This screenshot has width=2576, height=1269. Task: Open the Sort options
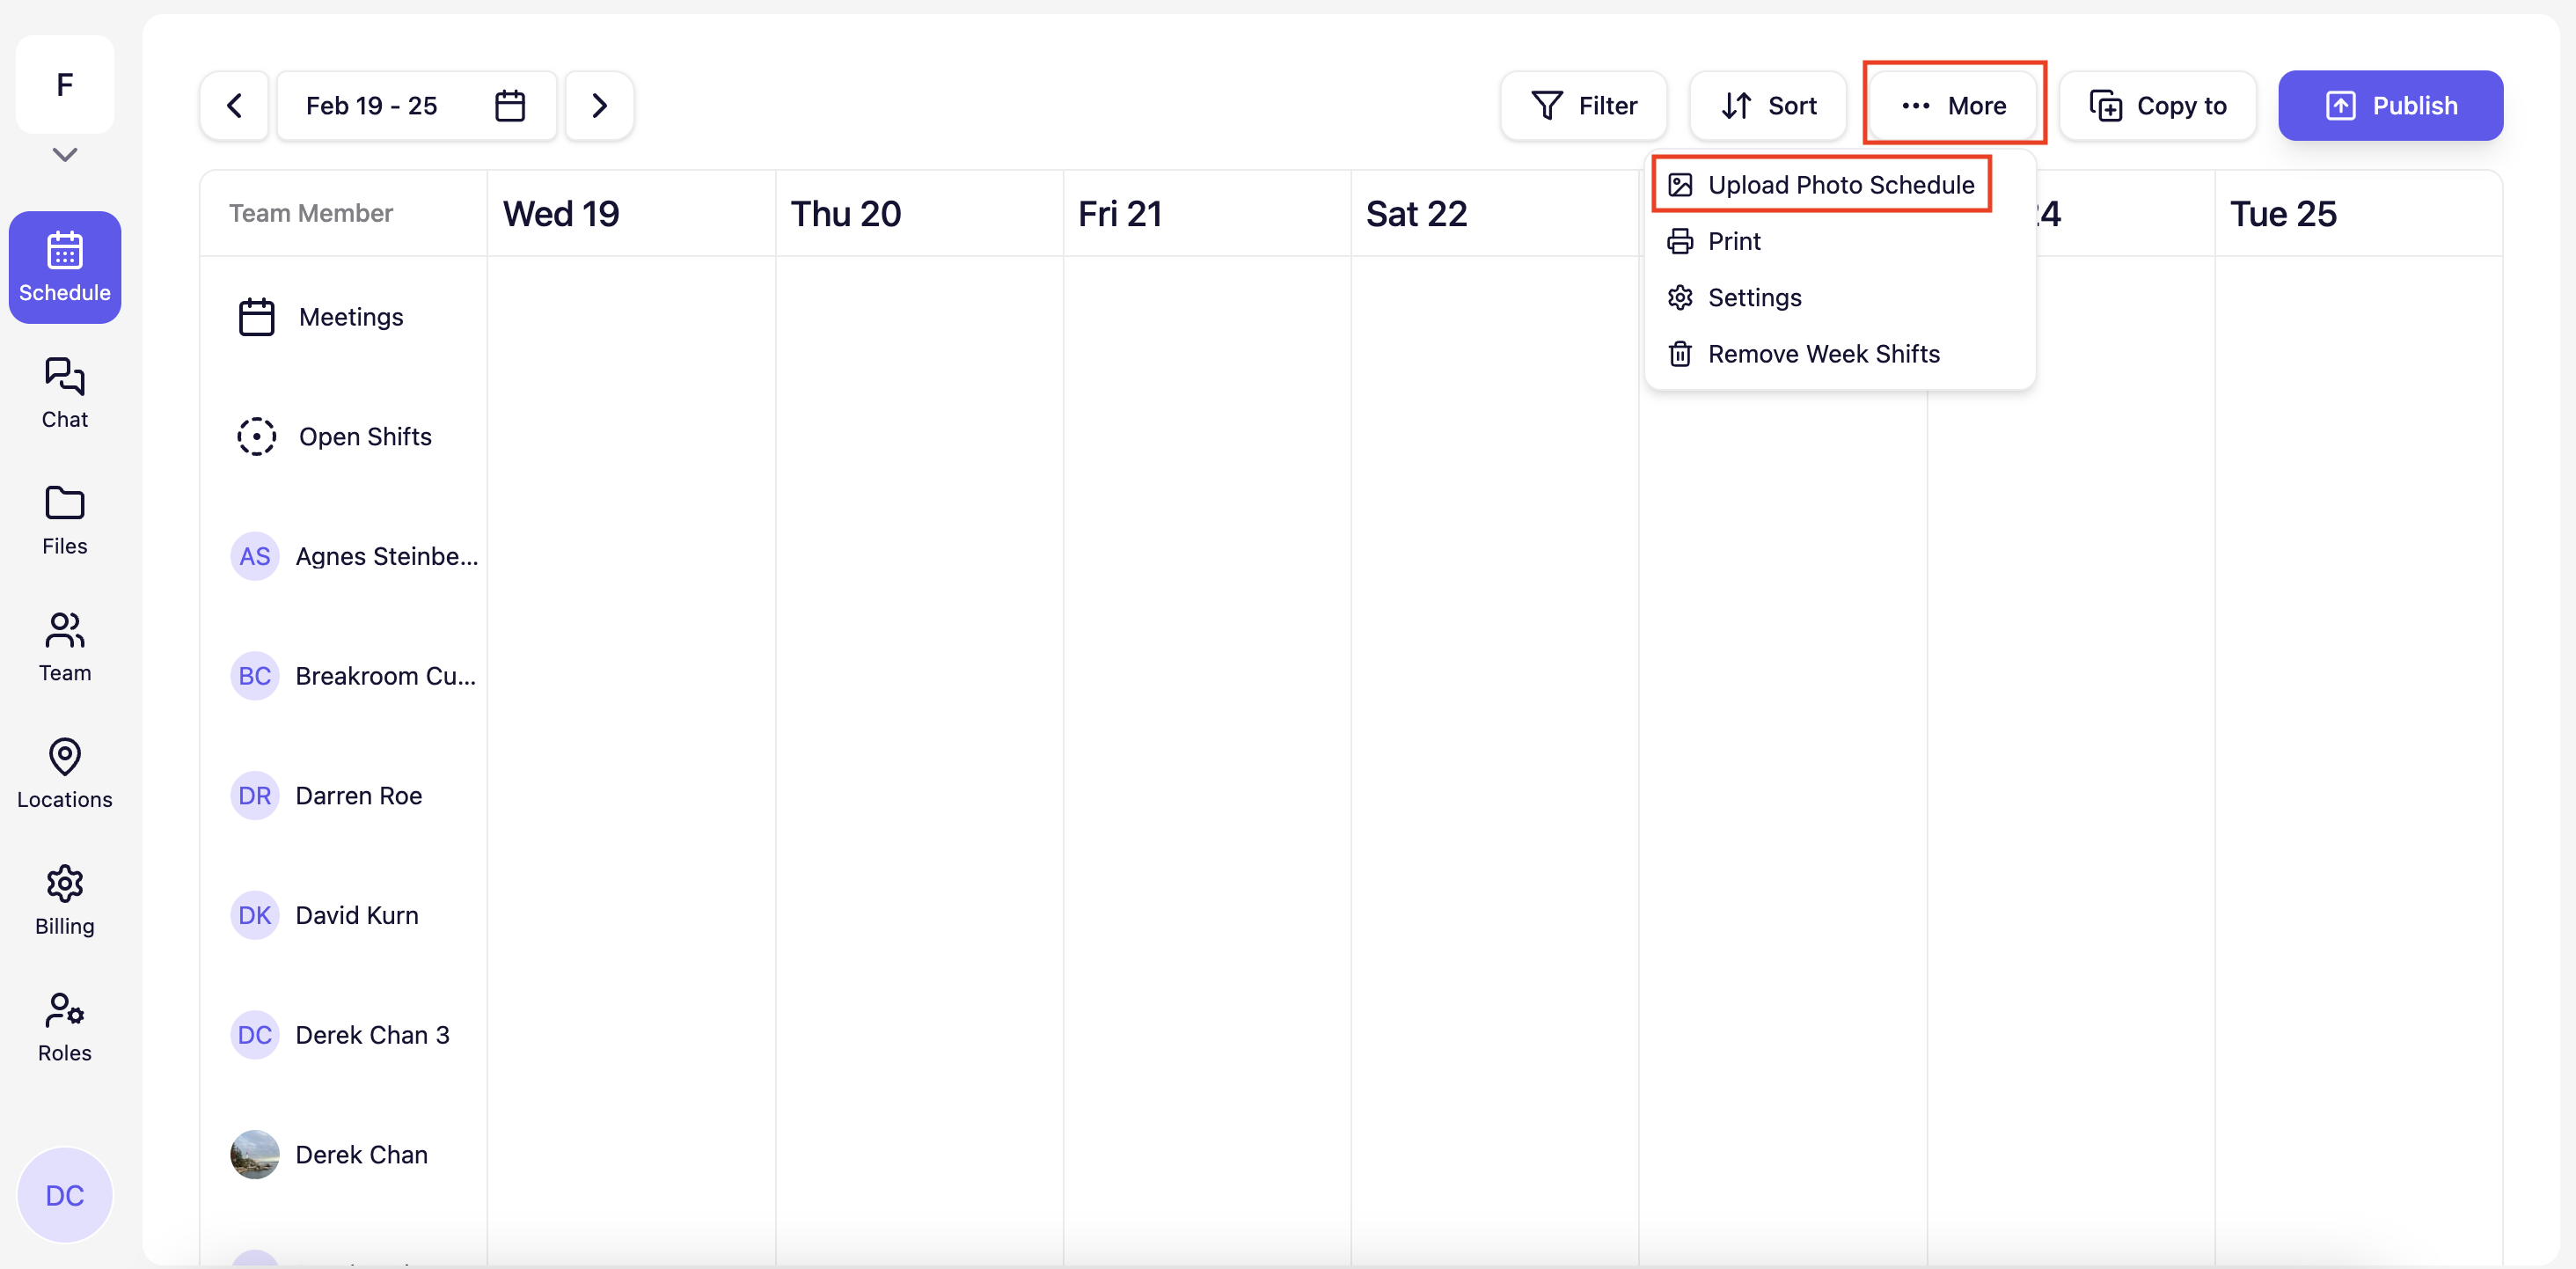click(1768, 106)
